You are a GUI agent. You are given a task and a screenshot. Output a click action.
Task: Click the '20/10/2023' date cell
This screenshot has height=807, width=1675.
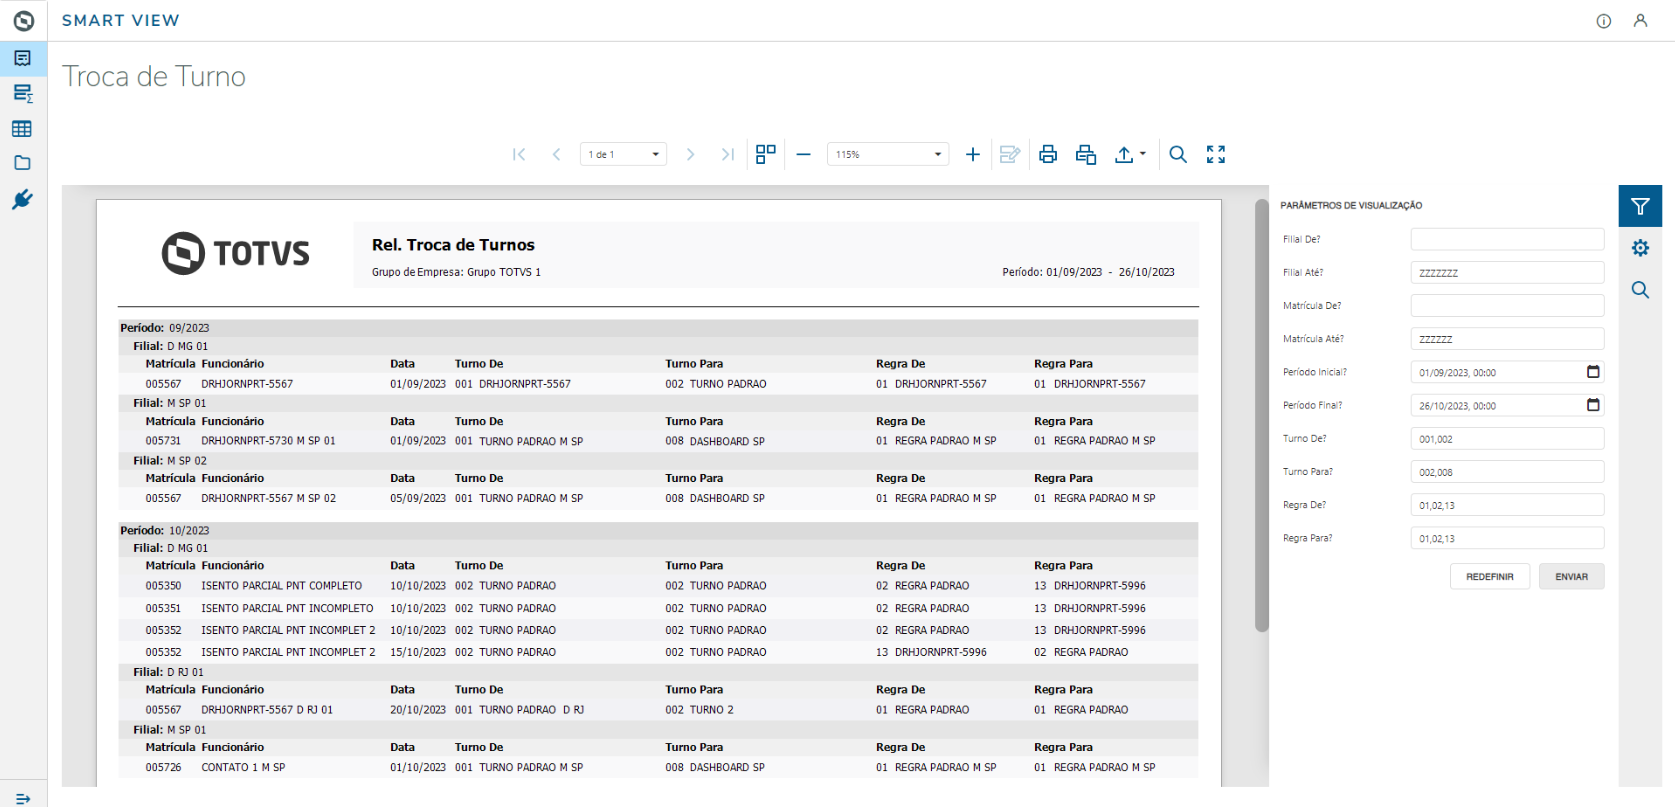click(x=418, y=710)
